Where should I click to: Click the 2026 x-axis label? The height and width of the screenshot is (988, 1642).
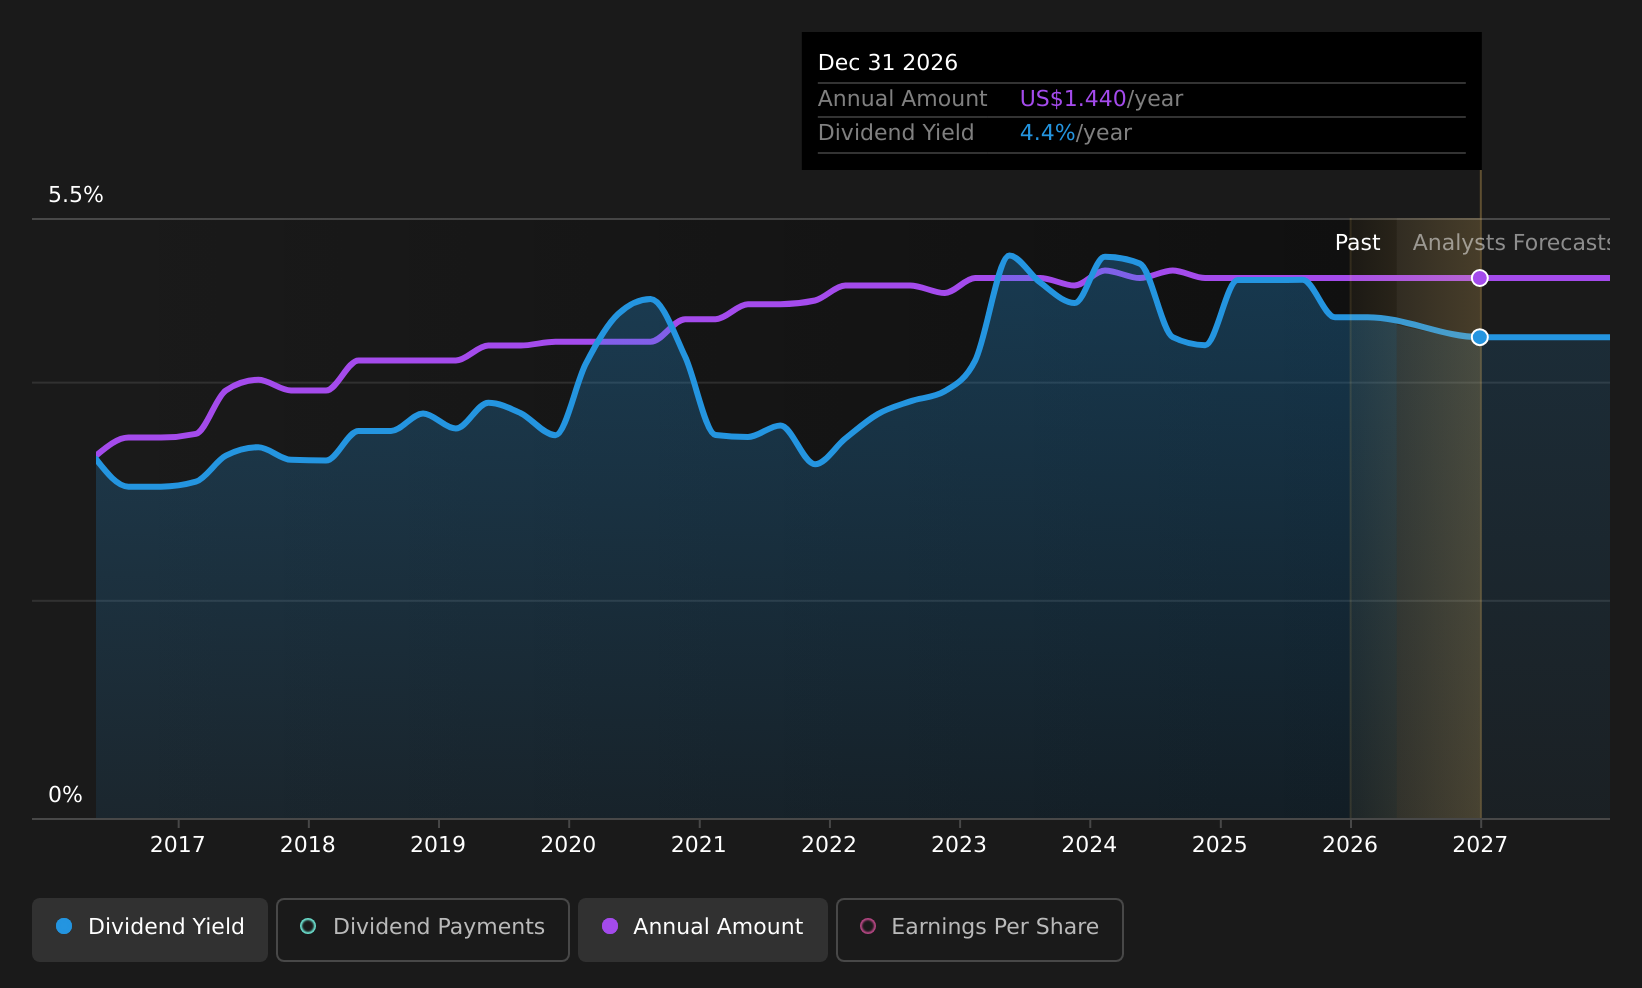pos(1350,845)
